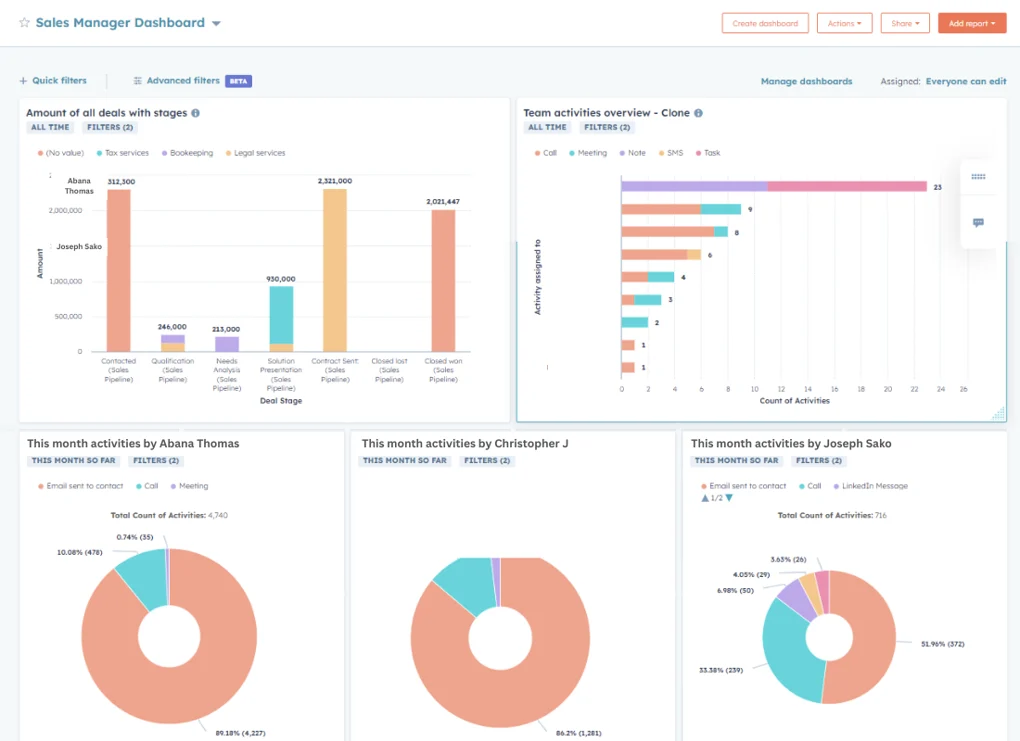Click the plus icon on Quick filters

point(22,80)
